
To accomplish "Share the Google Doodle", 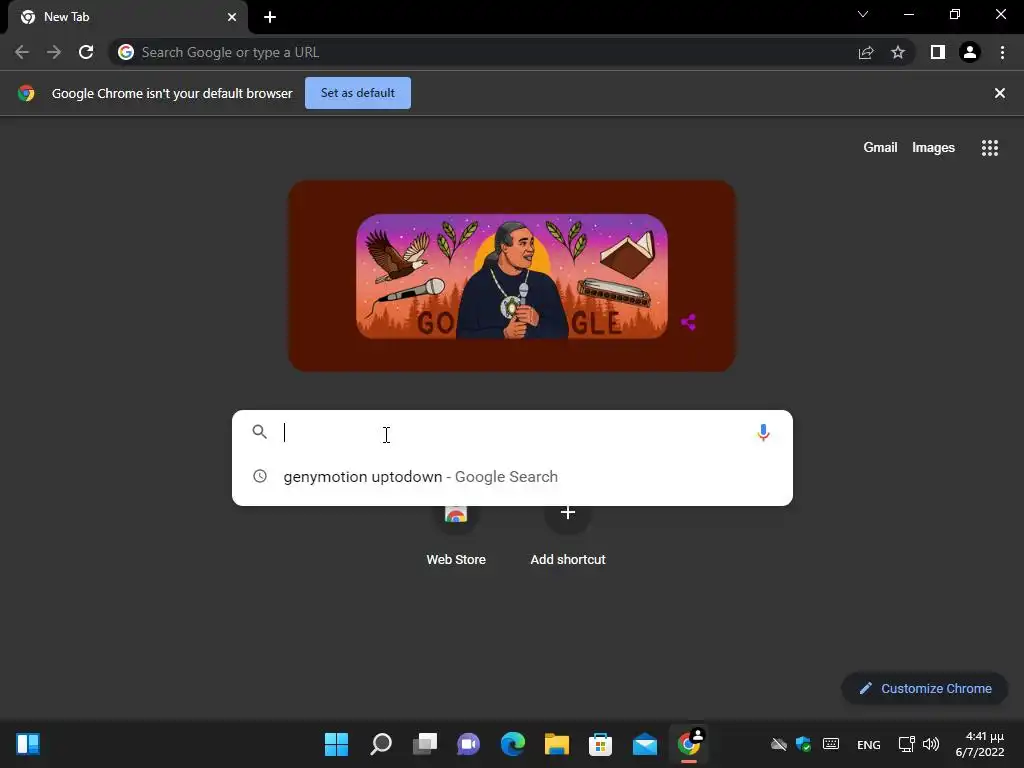I will click(x=688, y=322).
